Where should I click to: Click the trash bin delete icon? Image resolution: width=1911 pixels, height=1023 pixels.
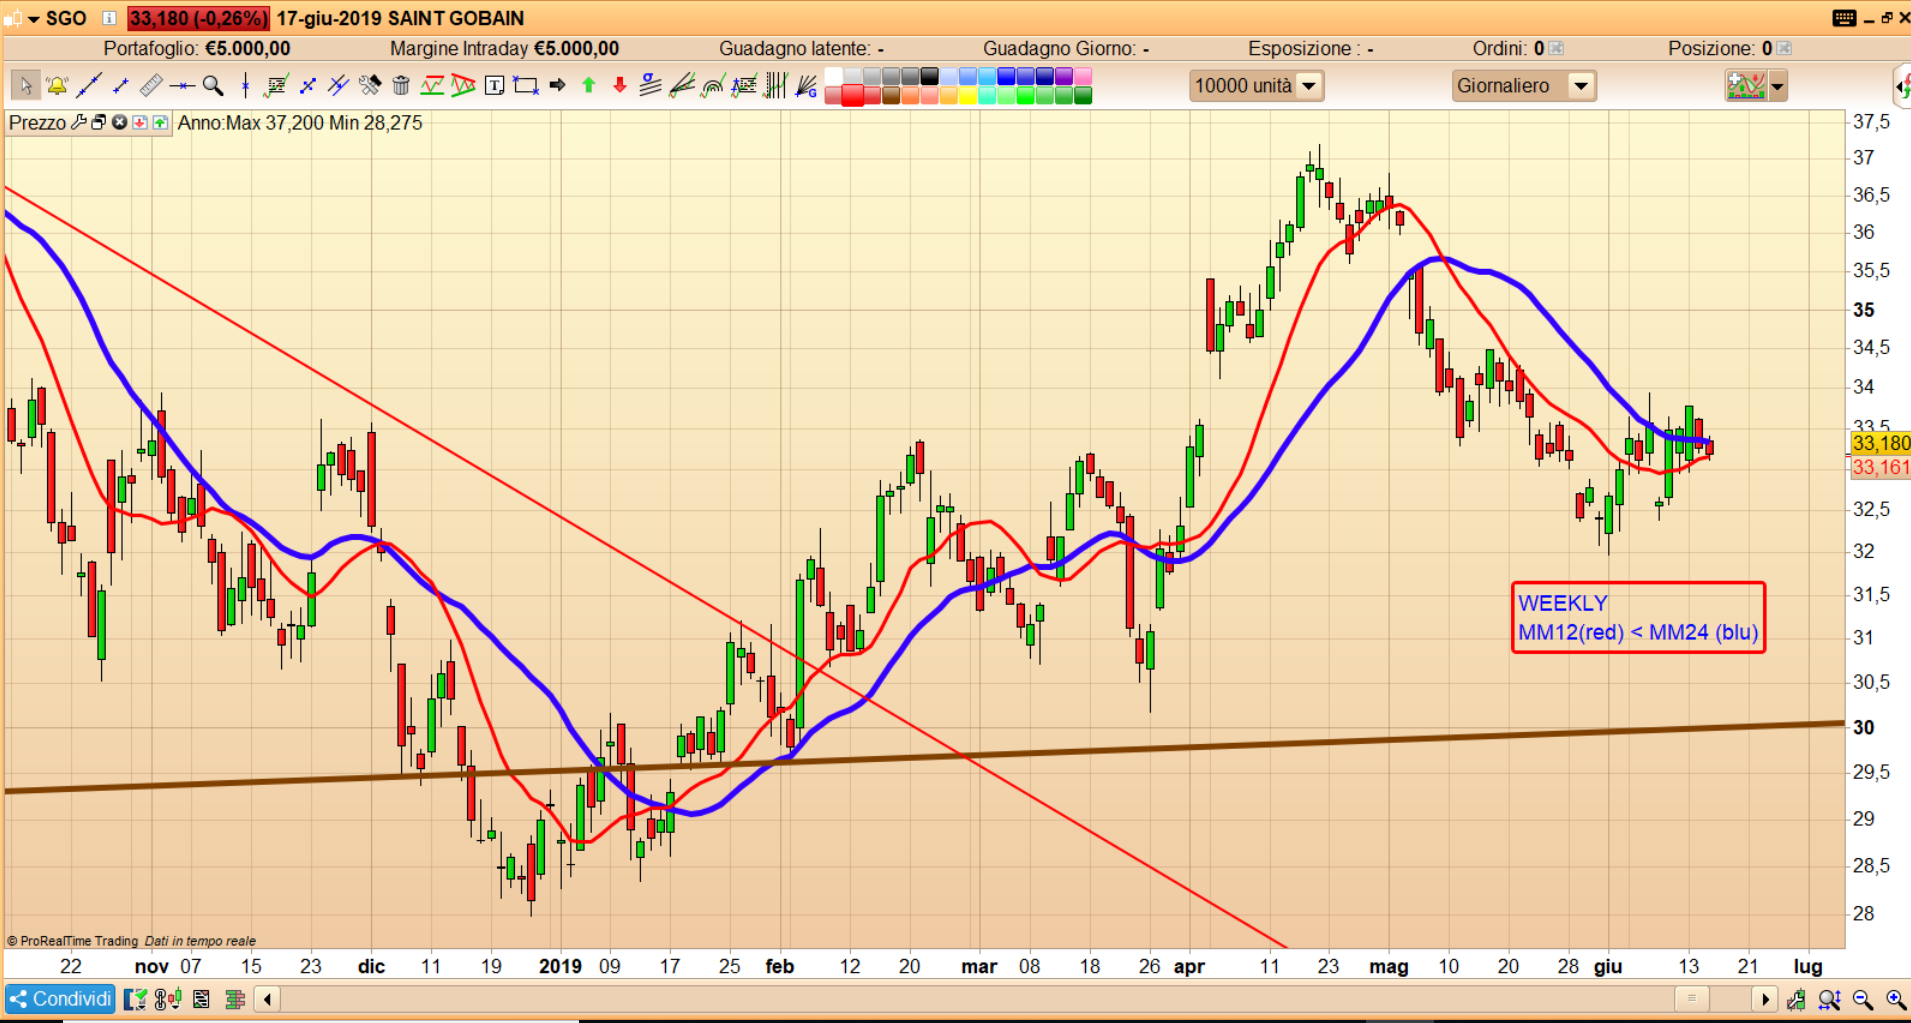click(x=401, y=86)
